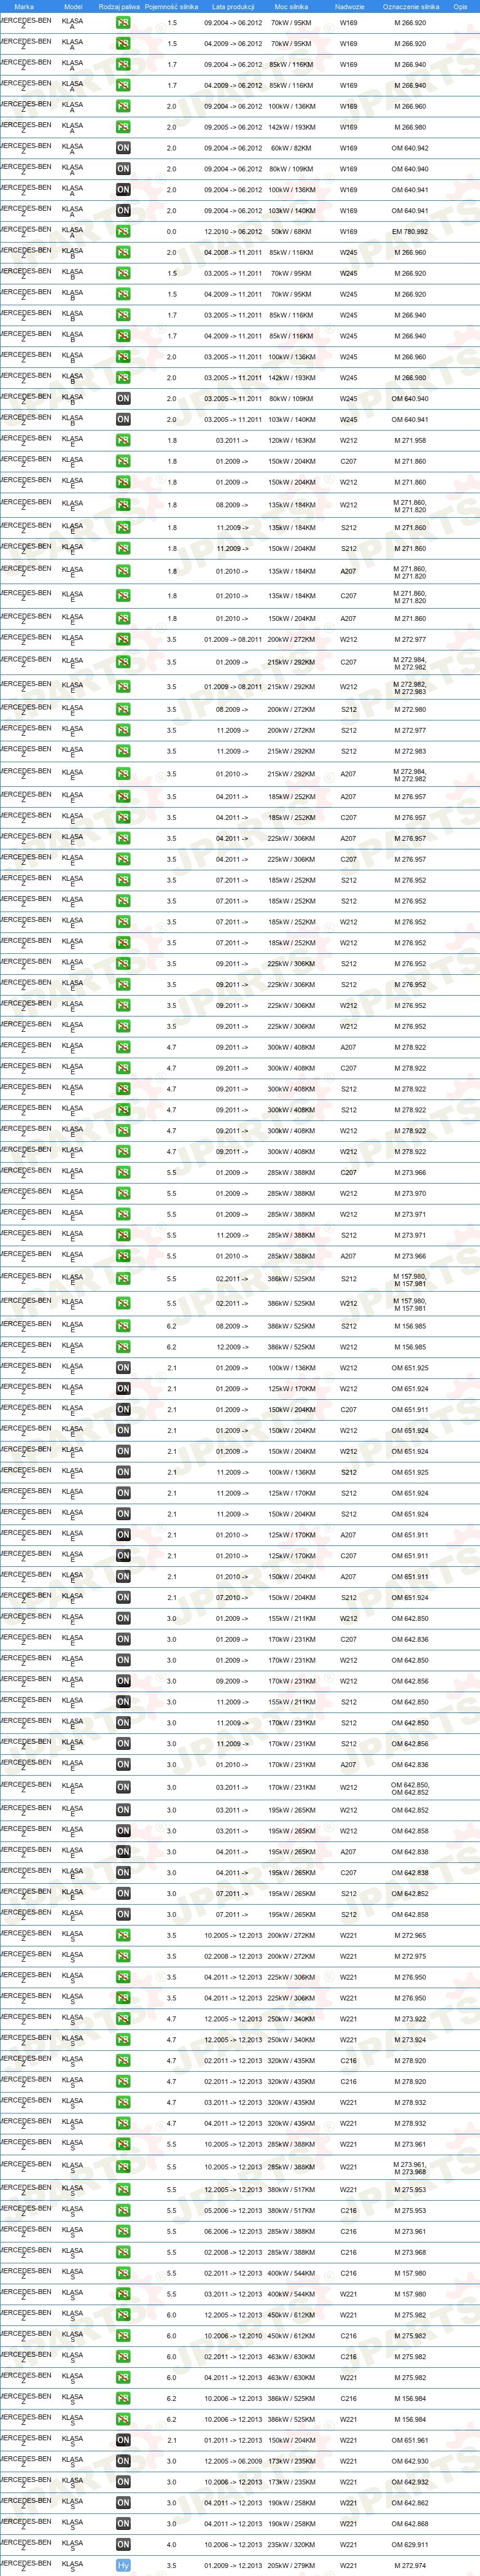Click the power value 60kW / 82KM

tap(291, 148)
